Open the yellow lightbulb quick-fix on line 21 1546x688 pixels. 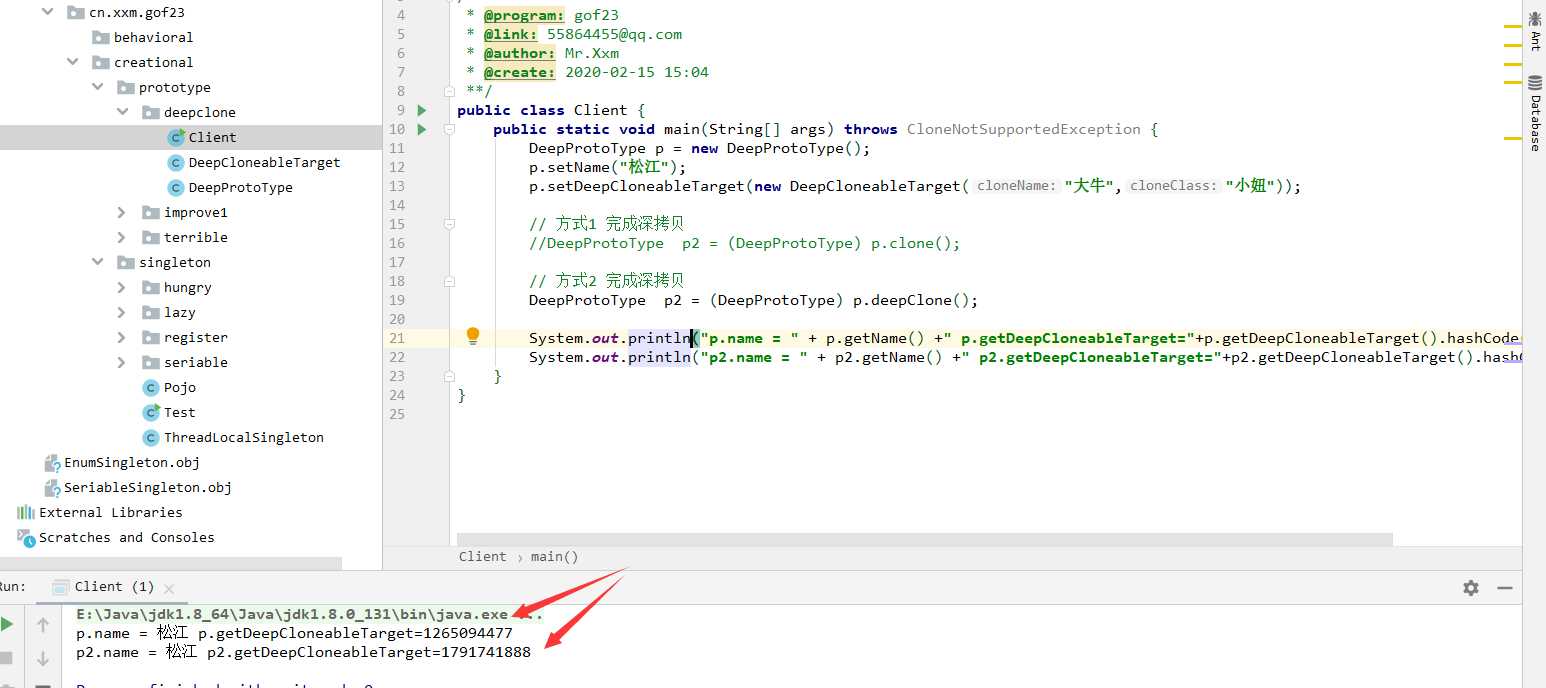pos(473,336)
